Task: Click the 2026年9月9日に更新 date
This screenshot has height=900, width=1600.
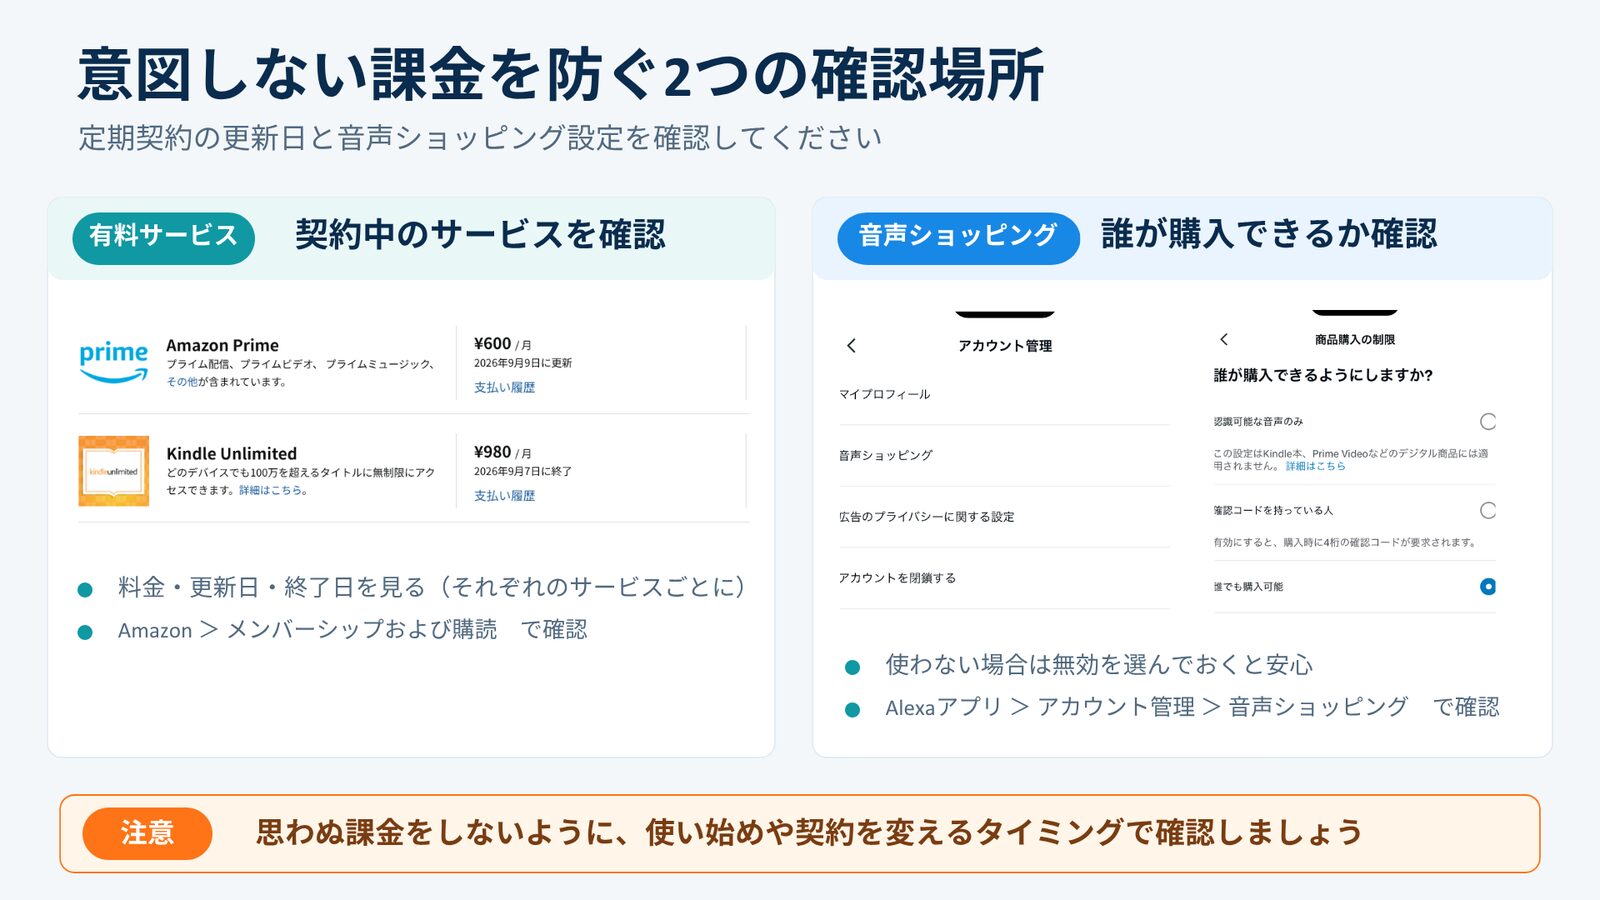Action: coord(523,363)
